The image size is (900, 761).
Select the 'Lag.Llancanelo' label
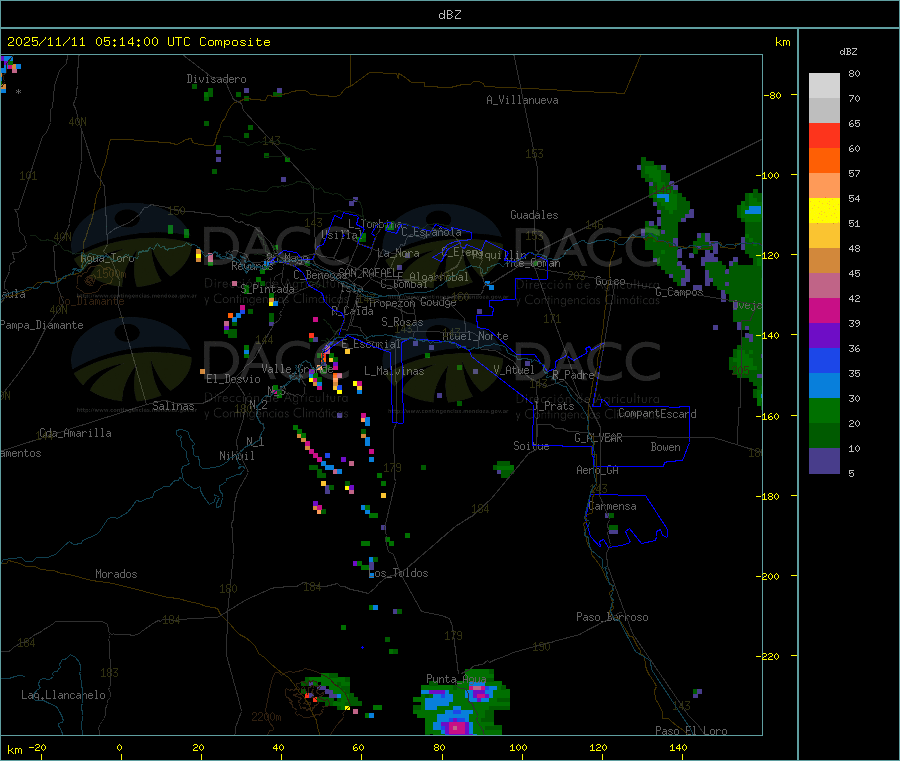coord(63,695)
